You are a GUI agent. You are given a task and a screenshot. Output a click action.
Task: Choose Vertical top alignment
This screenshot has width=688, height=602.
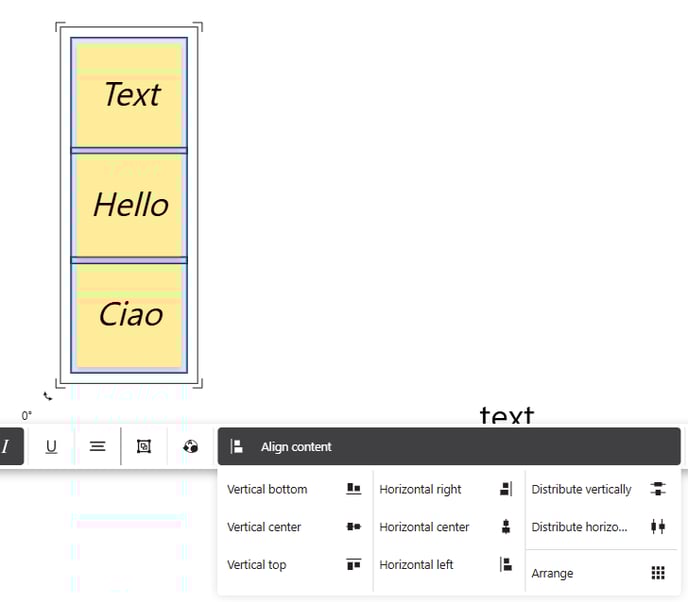(x=294, y=564)
